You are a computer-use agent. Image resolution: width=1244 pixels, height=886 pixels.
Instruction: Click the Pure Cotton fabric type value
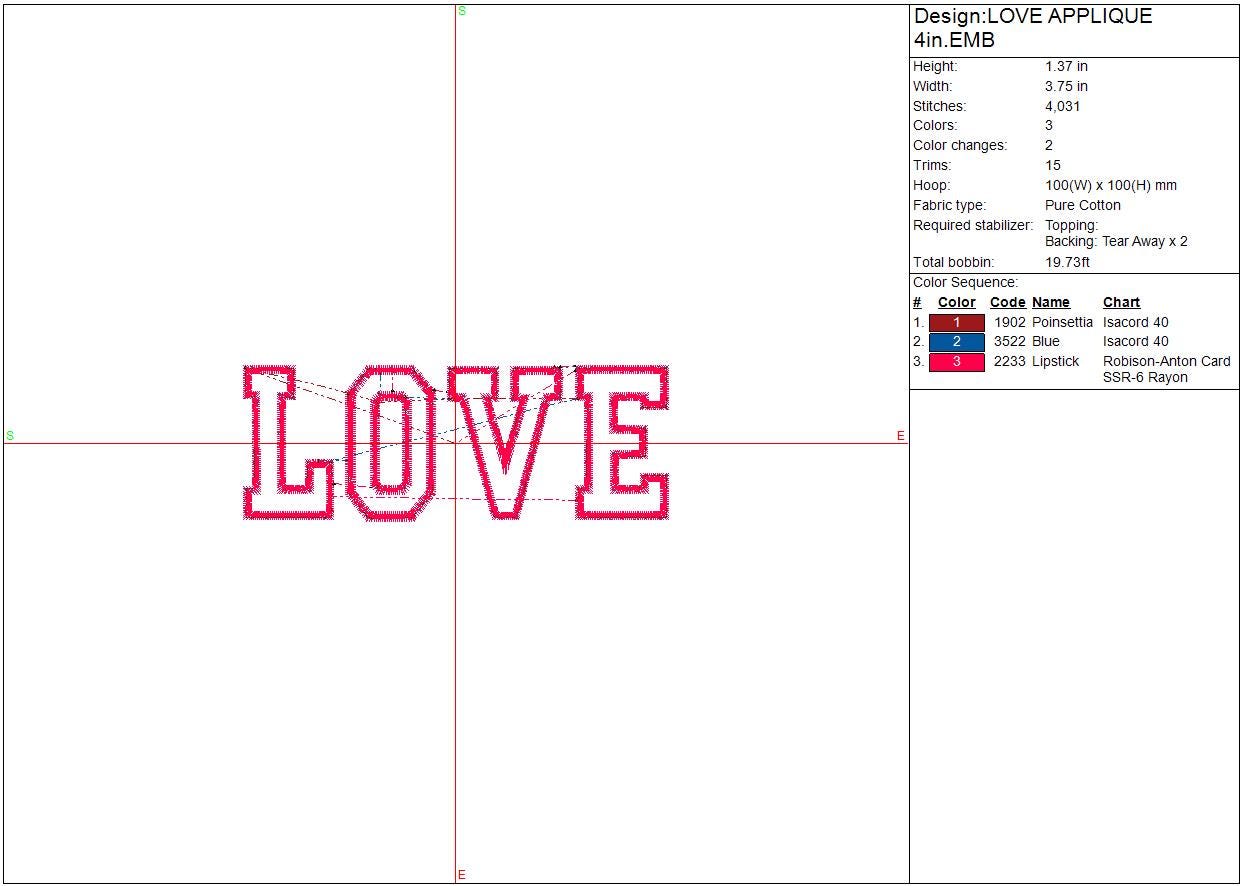coord(1082,205)
